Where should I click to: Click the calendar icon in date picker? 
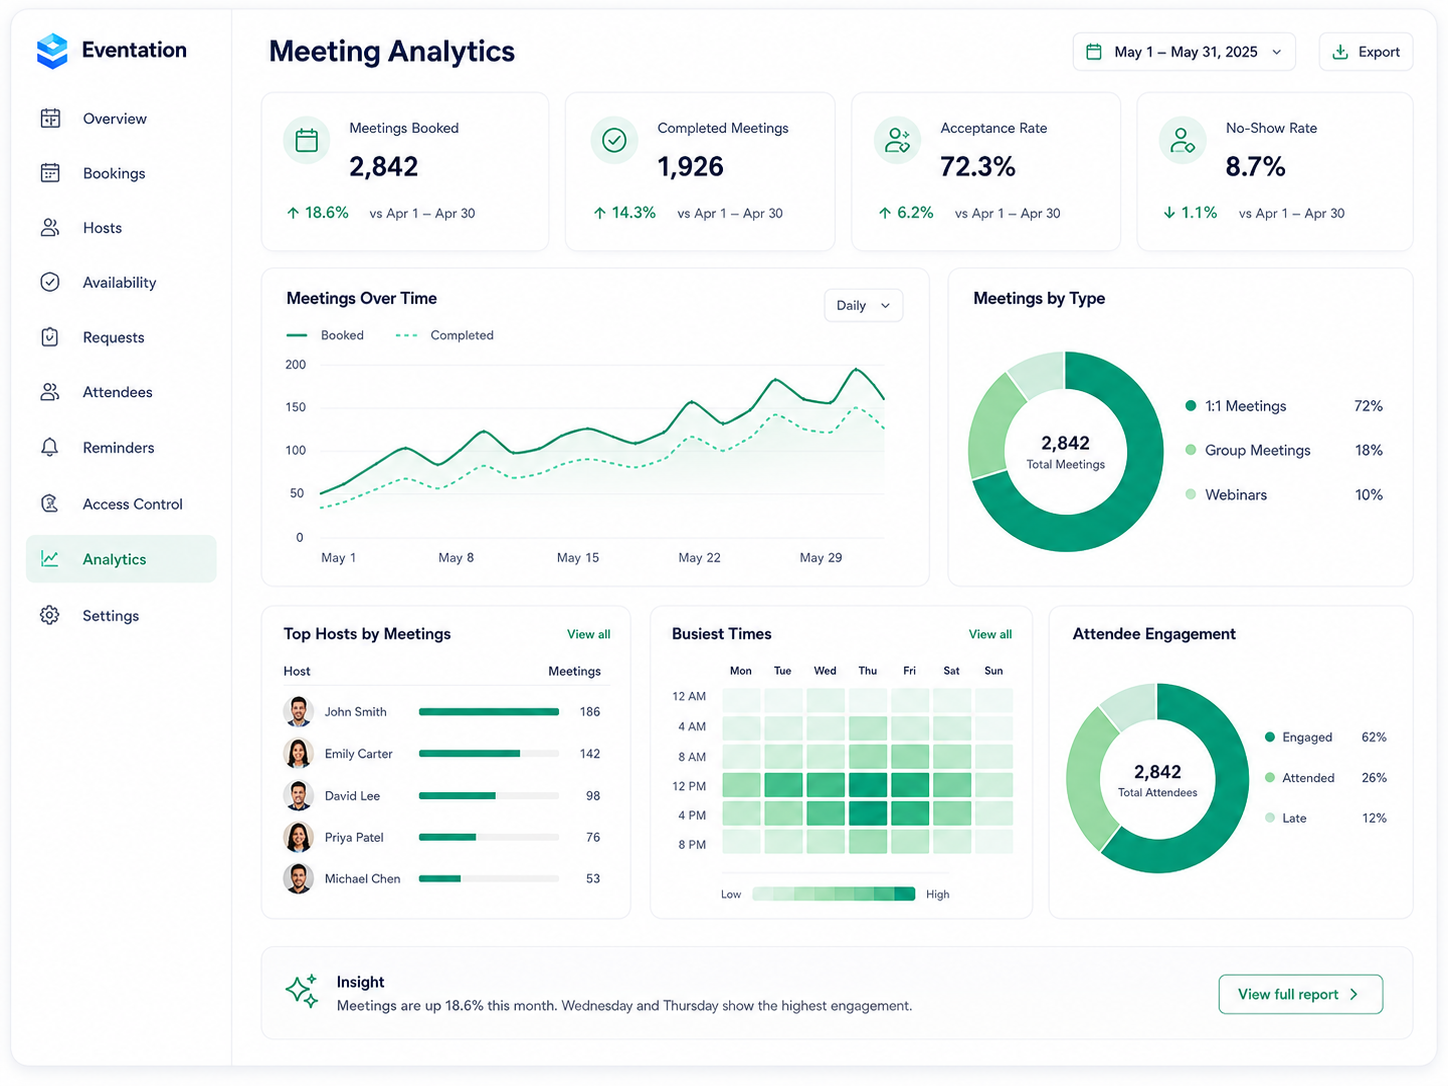1094,52
